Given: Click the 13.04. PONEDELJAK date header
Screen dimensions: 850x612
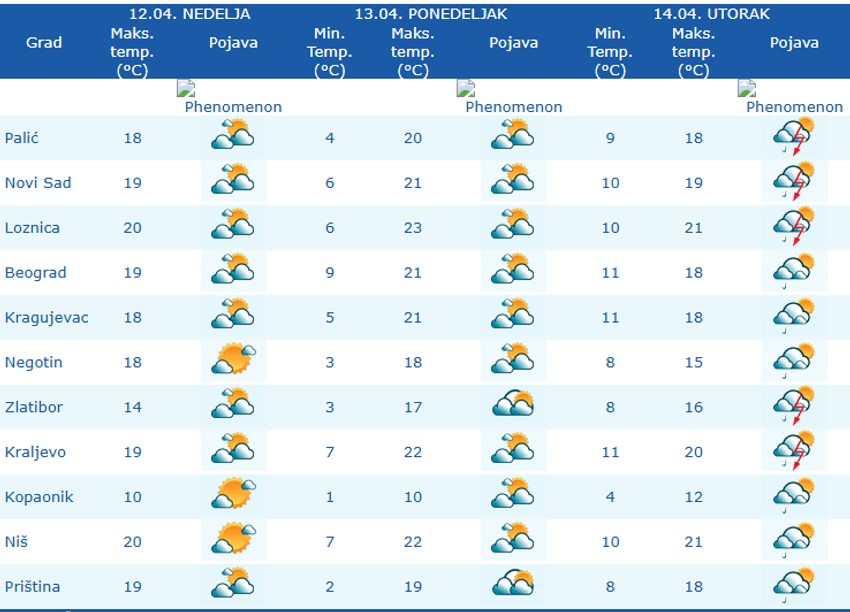Looking at the screenshot, I should [x=431, y=14].
